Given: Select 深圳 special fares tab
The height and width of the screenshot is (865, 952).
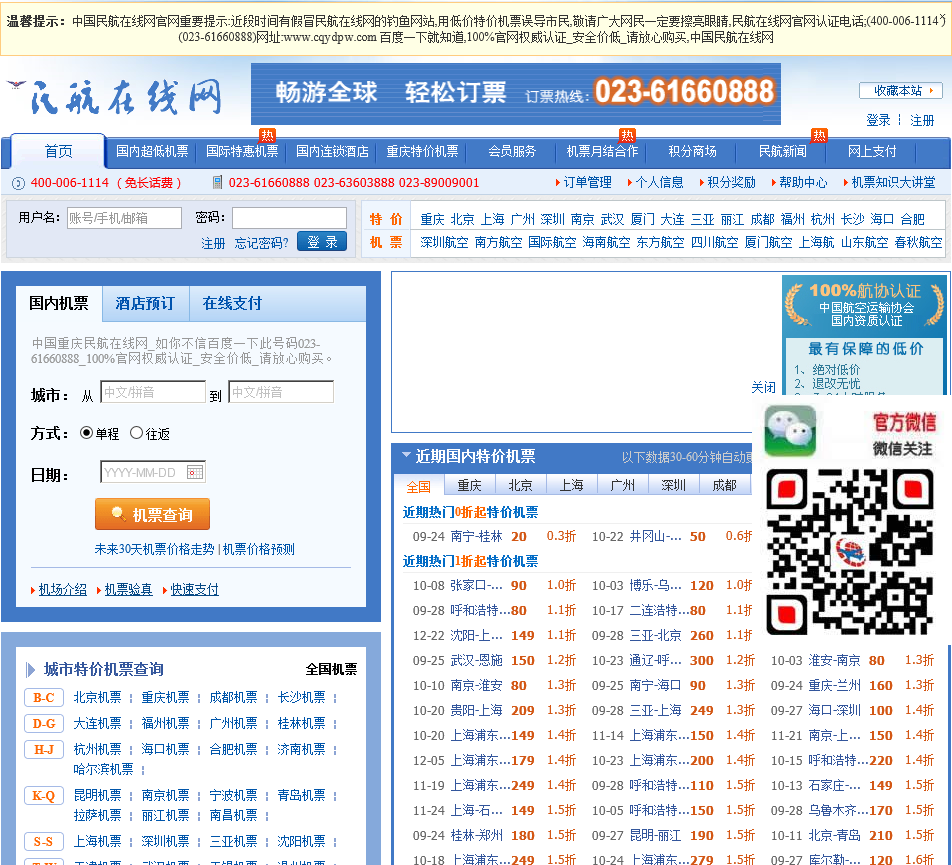Looking at the screenshot, I should point(673,485).
